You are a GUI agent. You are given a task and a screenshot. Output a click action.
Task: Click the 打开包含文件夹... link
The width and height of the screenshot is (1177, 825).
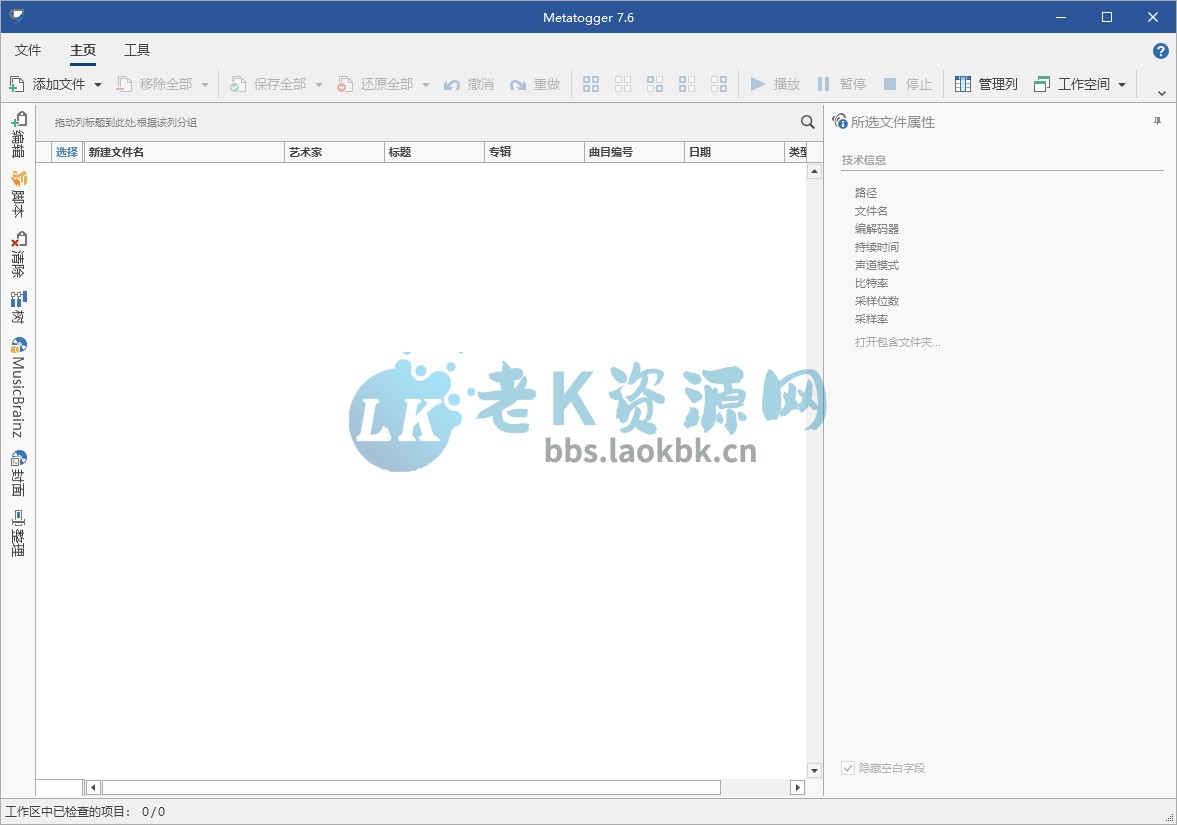(897, 342)
